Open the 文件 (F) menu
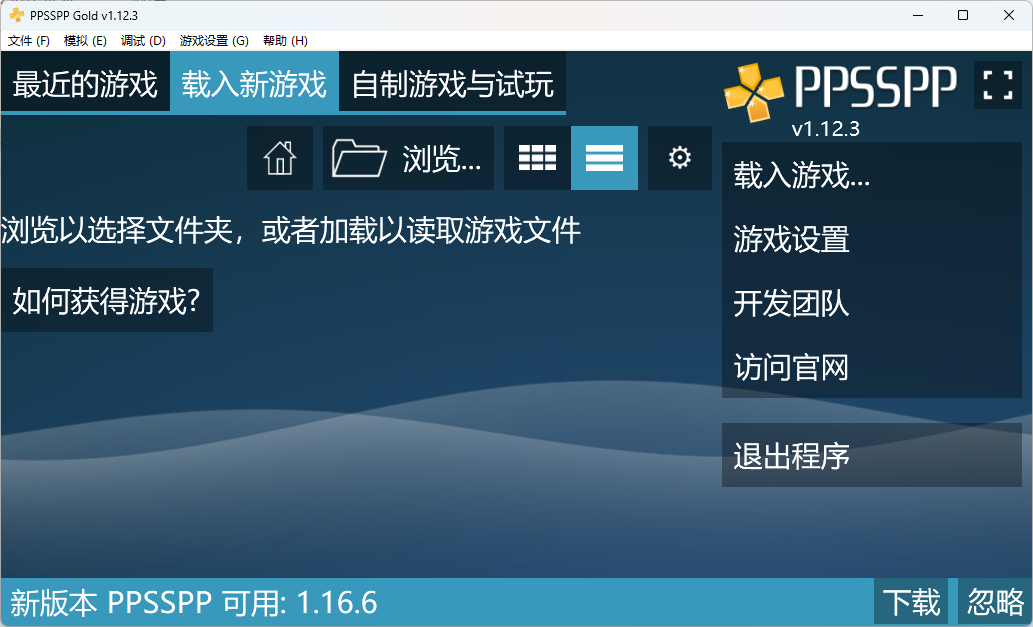 pyautogui.click(x=28, y=41)
